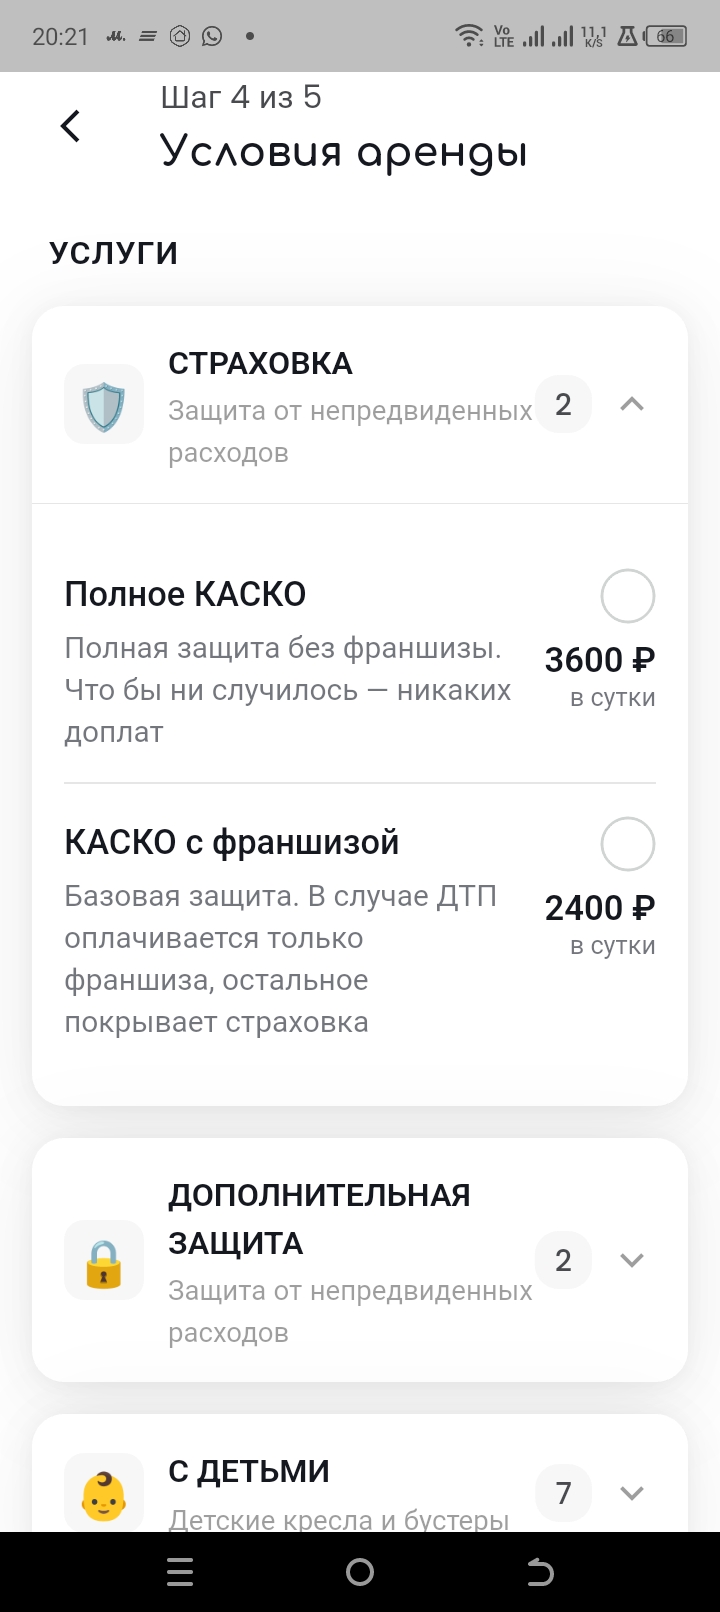Tap the КАСКО с франшизой option title

231,843
